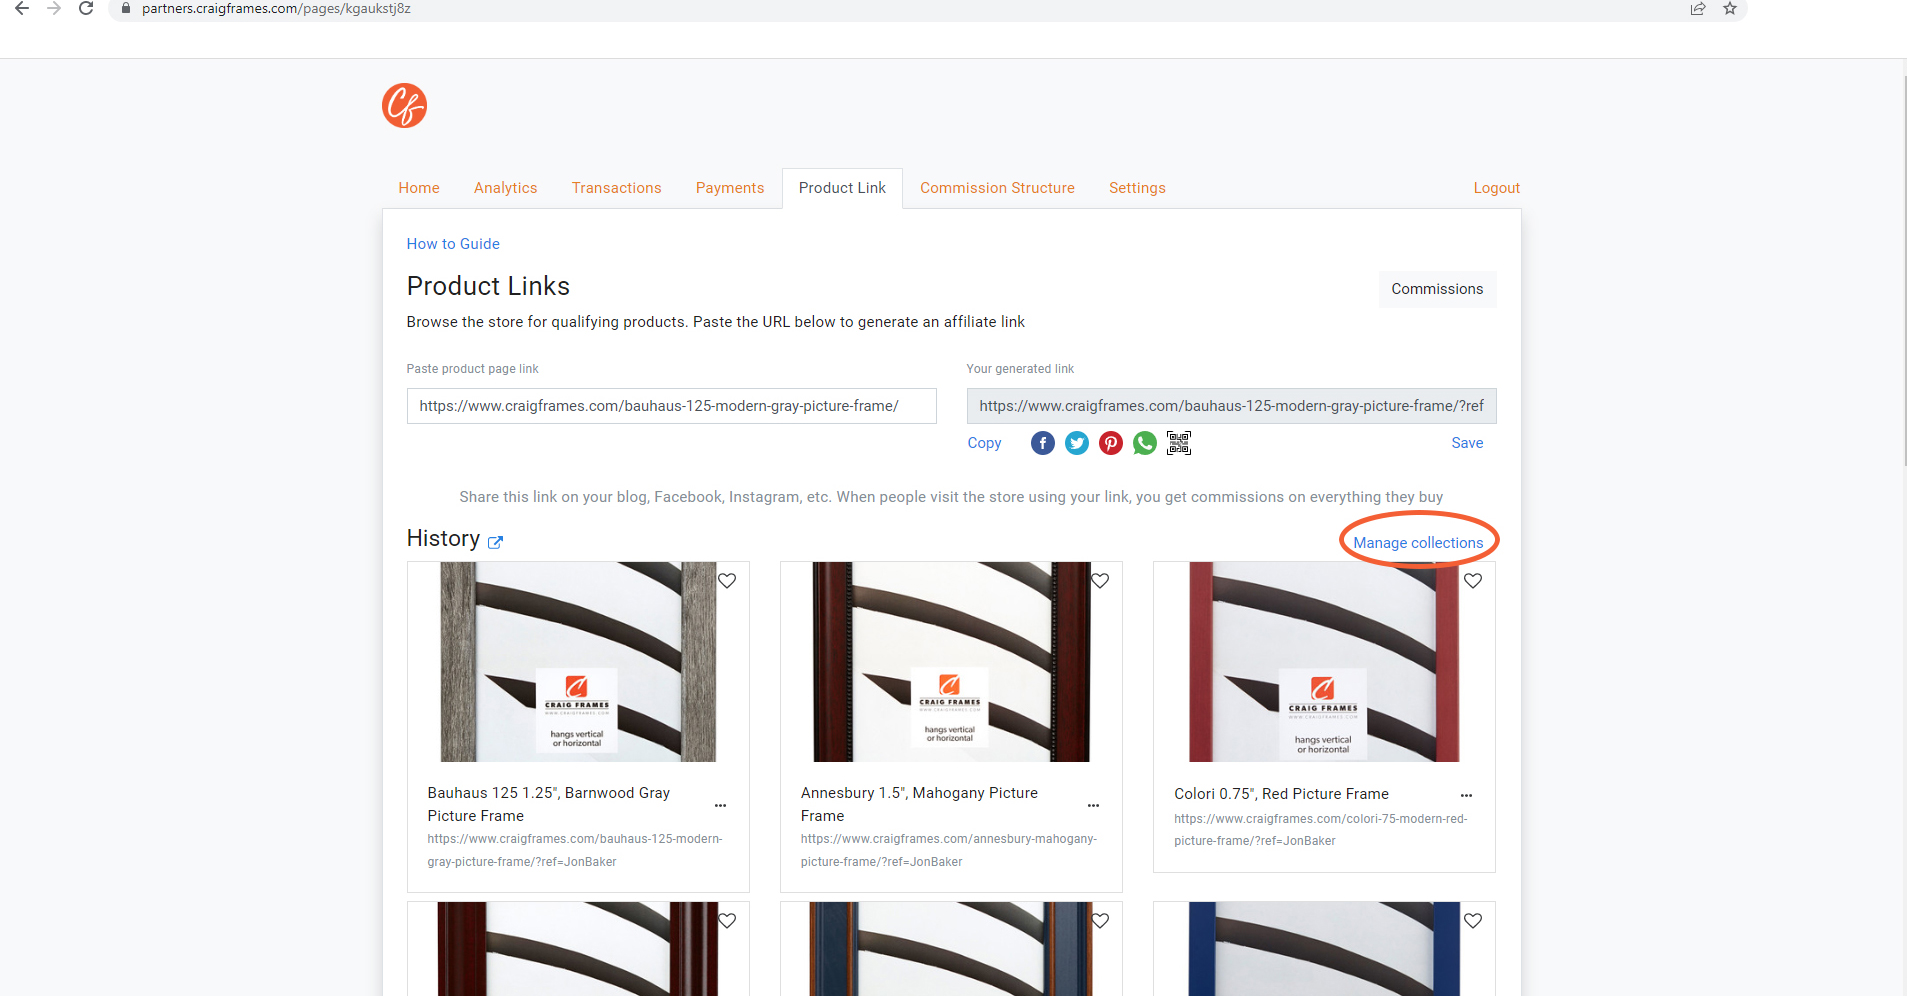This screenshot has height=996, width=1907.
Task: Click the Paste product page link field
Action: (672, 406)
